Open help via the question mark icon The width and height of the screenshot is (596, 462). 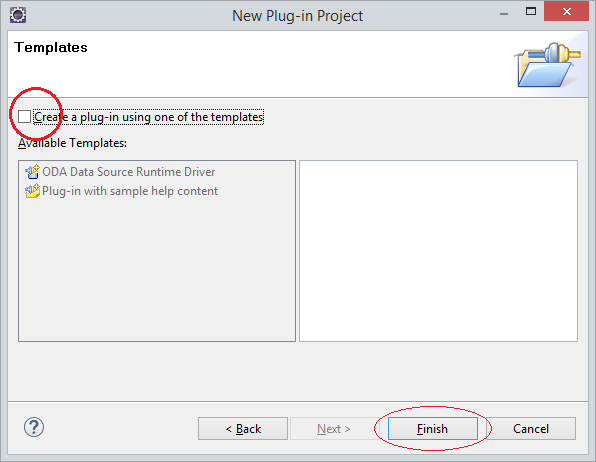34,427
